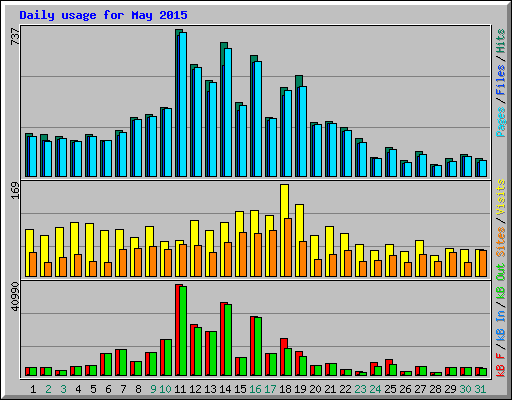Click day label 10 on the x-axis
Viewport: 512px width, 400px height.
(x=165, y=389)
